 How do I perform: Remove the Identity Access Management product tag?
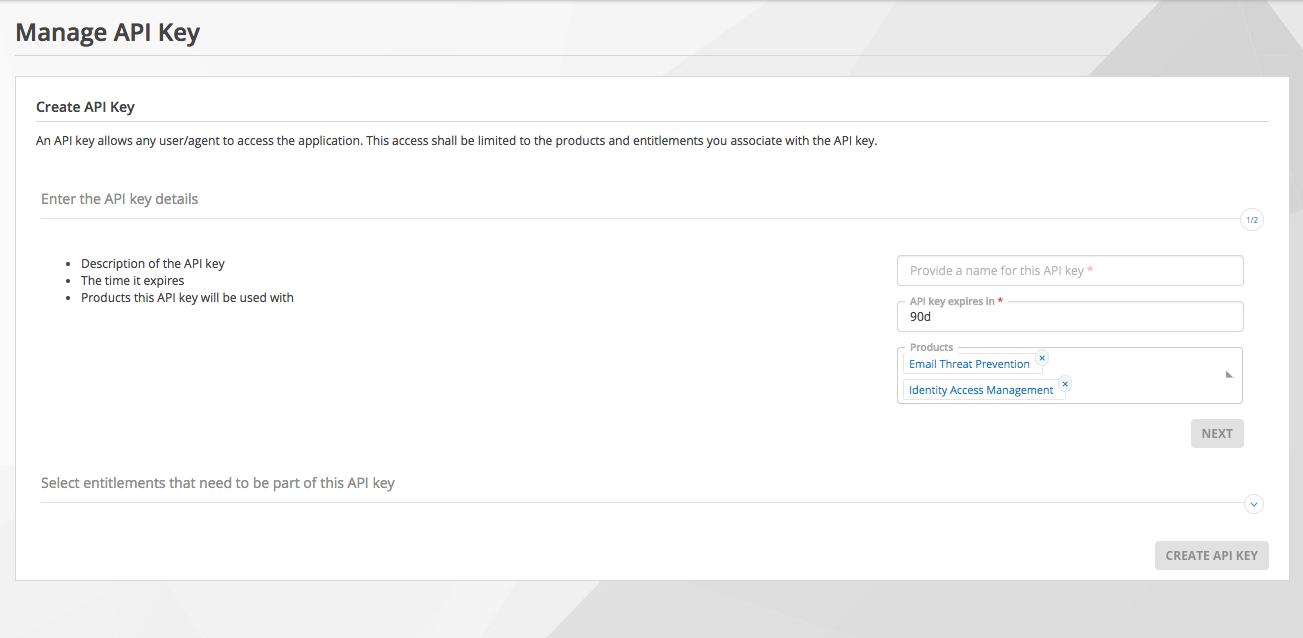(x=1065, y=383)
